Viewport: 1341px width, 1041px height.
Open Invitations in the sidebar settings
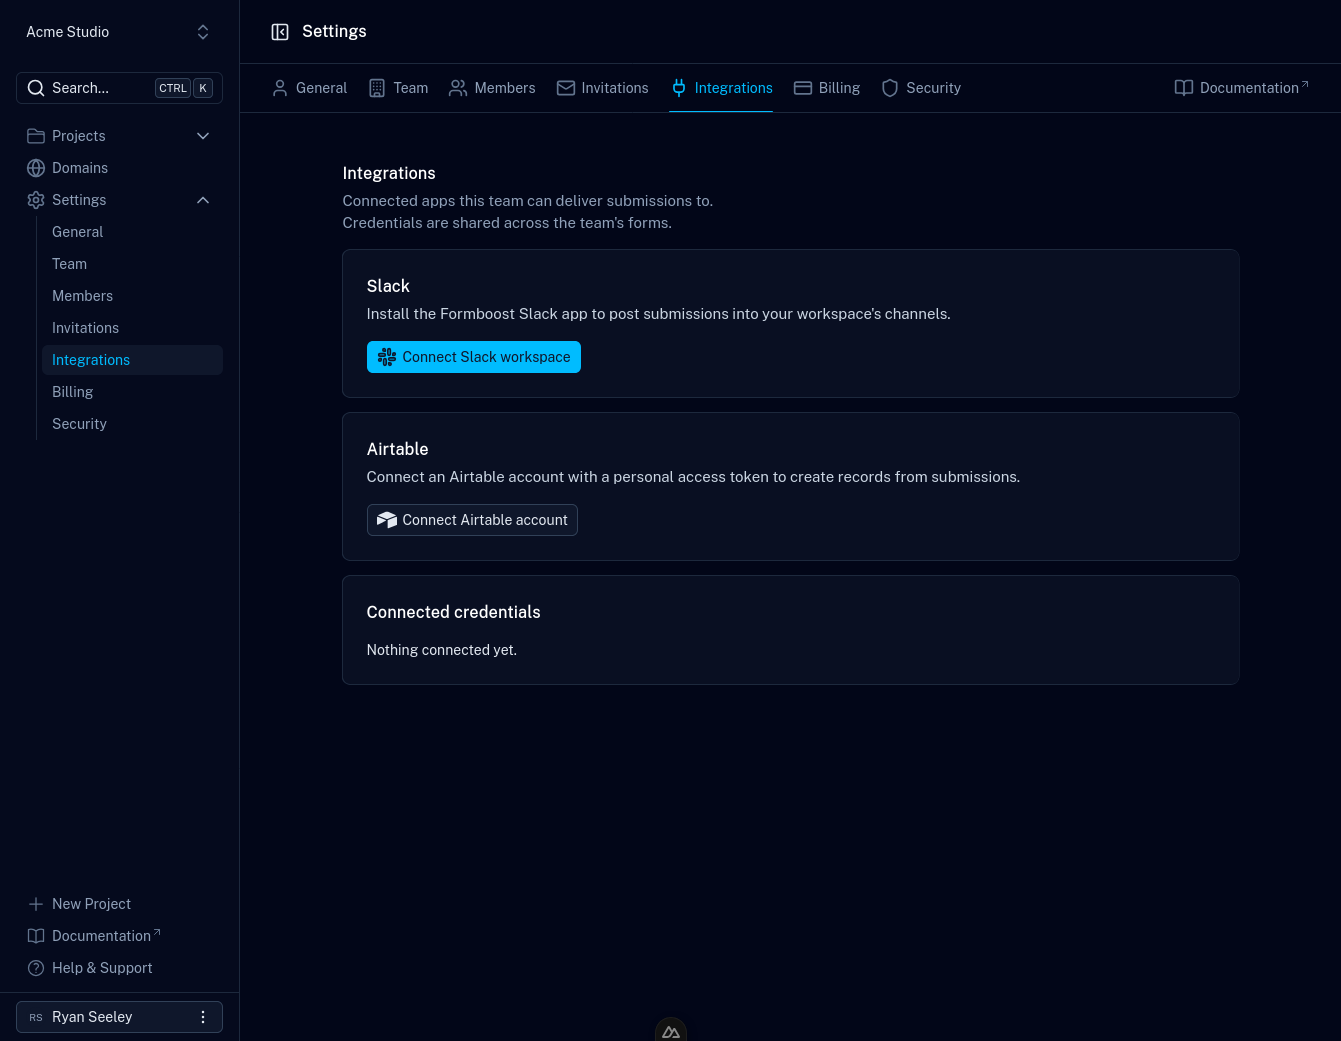[132, 328]
